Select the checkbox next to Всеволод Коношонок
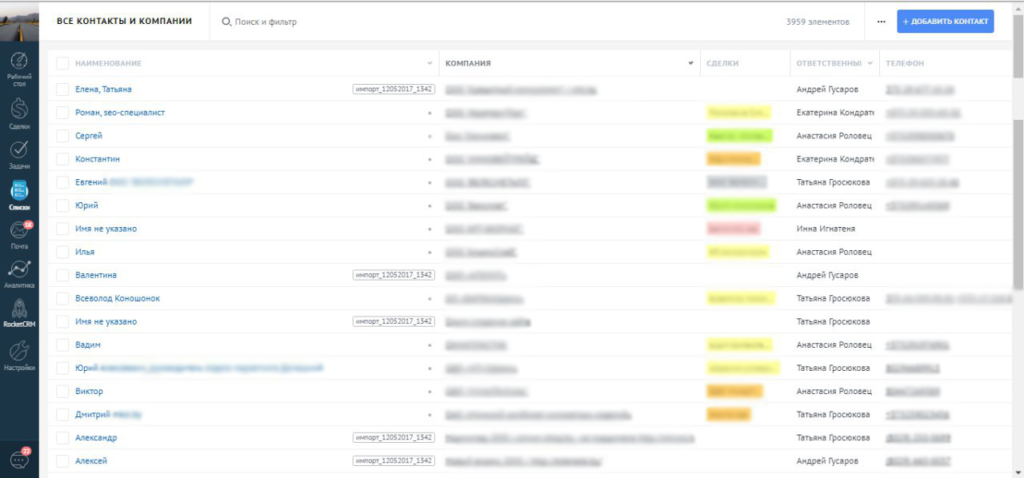This screenshot has width=1024, height=478. [x=63, y=298]
